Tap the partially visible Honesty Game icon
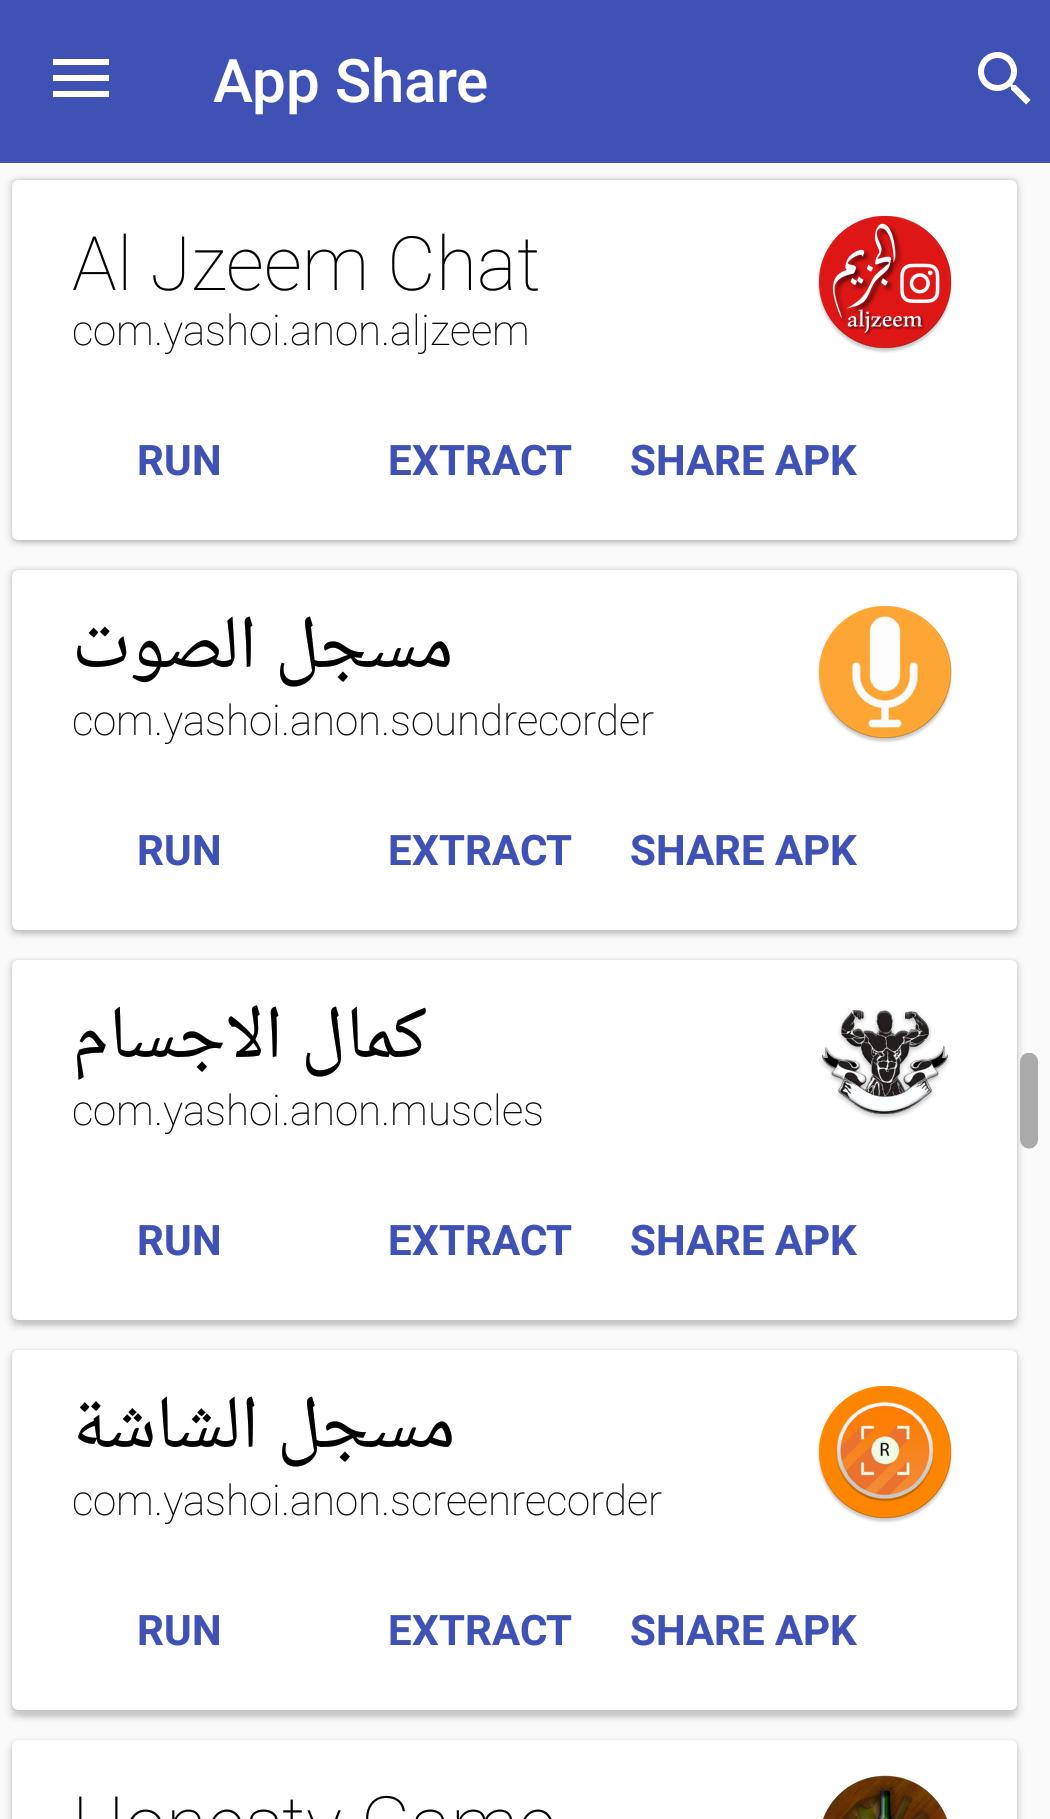Screen dimensions: 1050x1819 884,1800
